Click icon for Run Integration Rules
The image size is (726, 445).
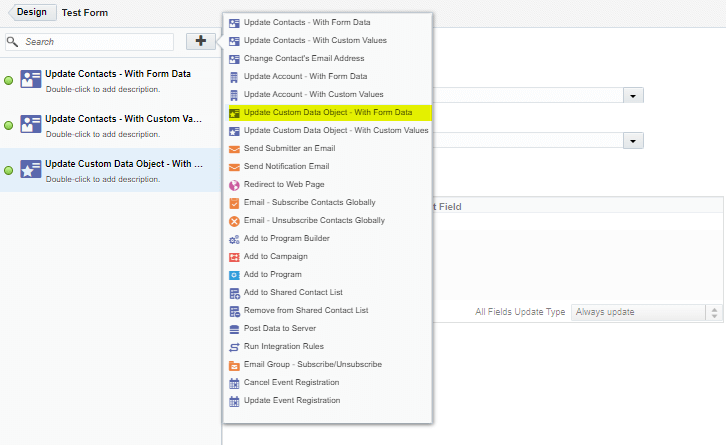coord(234,347)
